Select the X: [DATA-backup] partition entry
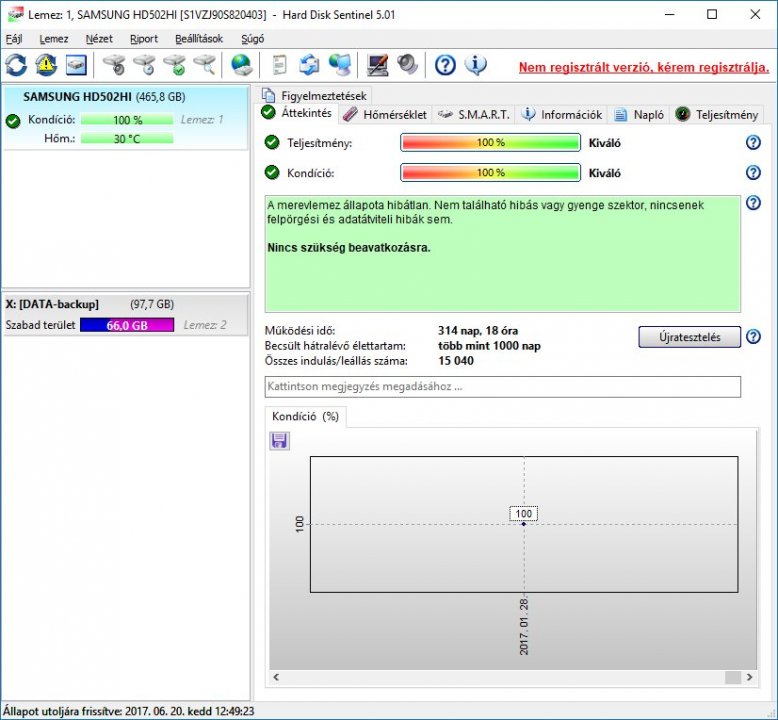778x720 pixels. pyautogui.click(x=126, y=315)
